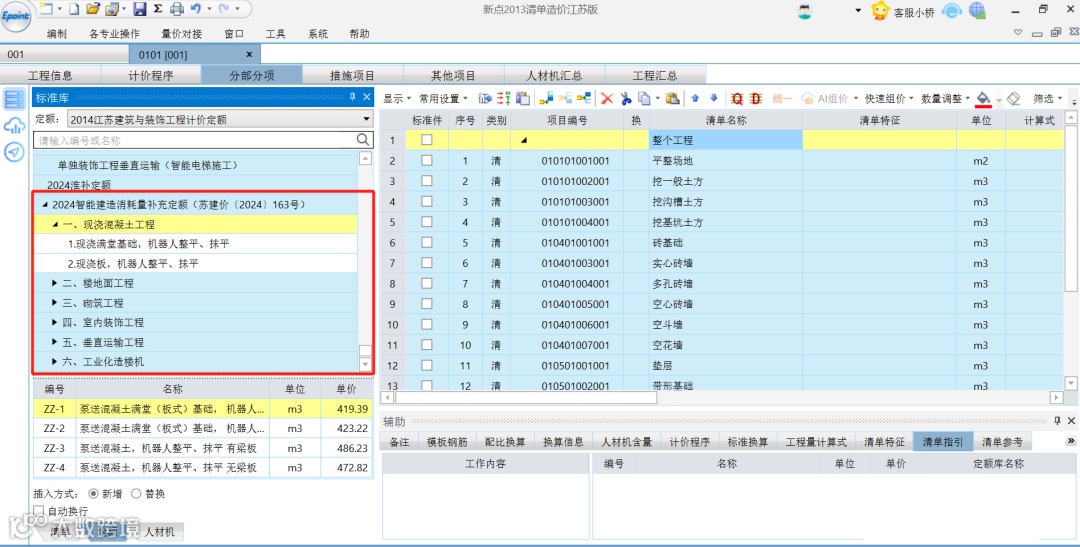Expand 六、工业化造楼机 tree node
The image size is (1080, 547).
point(55,362)
